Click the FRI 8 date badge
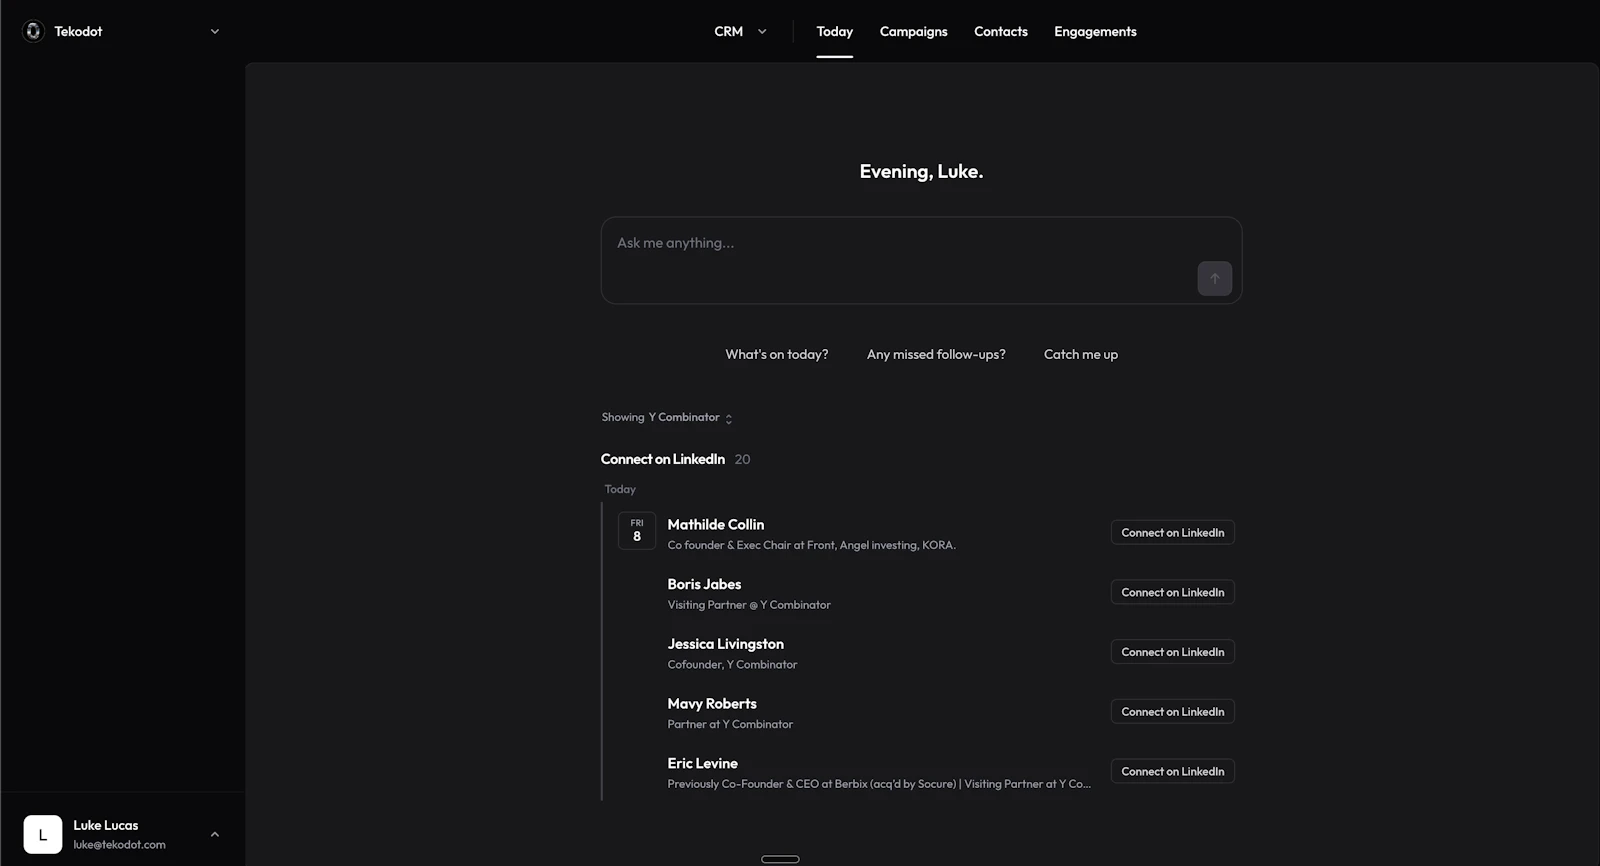The image size is (1600, 866). coord(637,531)
